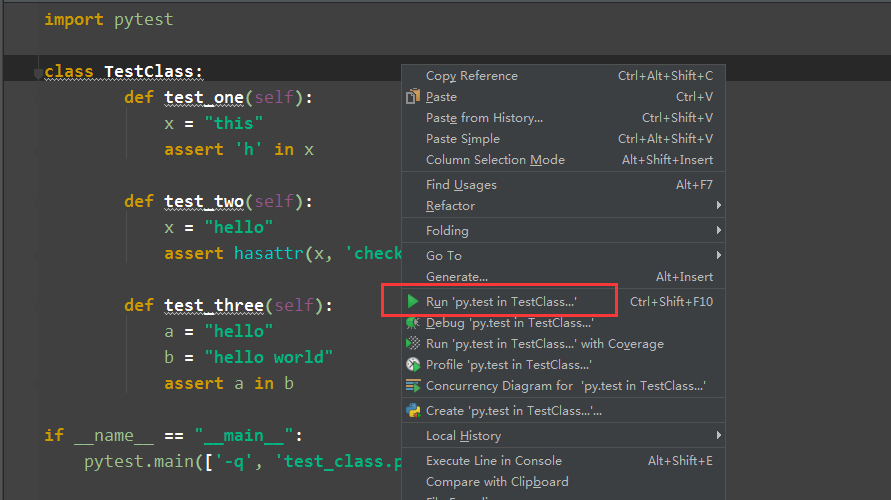Image resolution: width=891 pixels, height=500 pixels.
Task: Open the Generate... menu entry
Action: click(x=456, y=277)
